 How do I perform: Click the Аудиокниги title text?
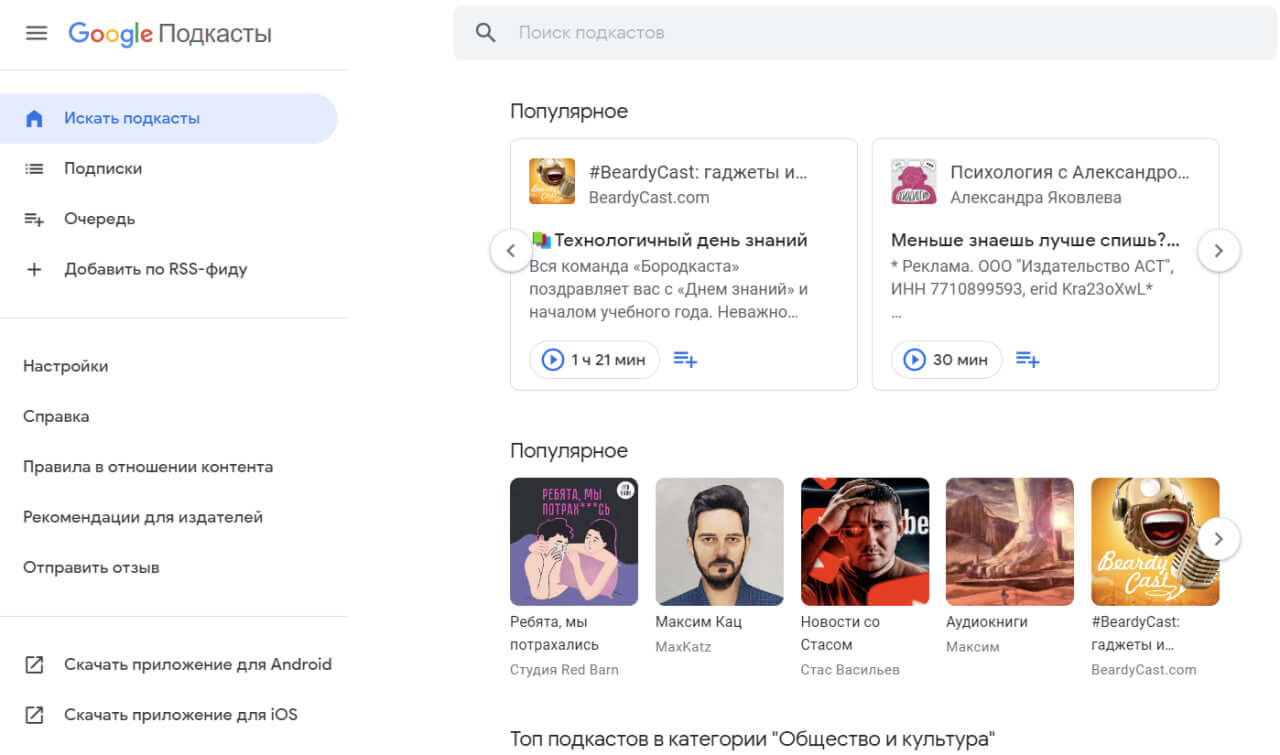click(x=987, y=621)
